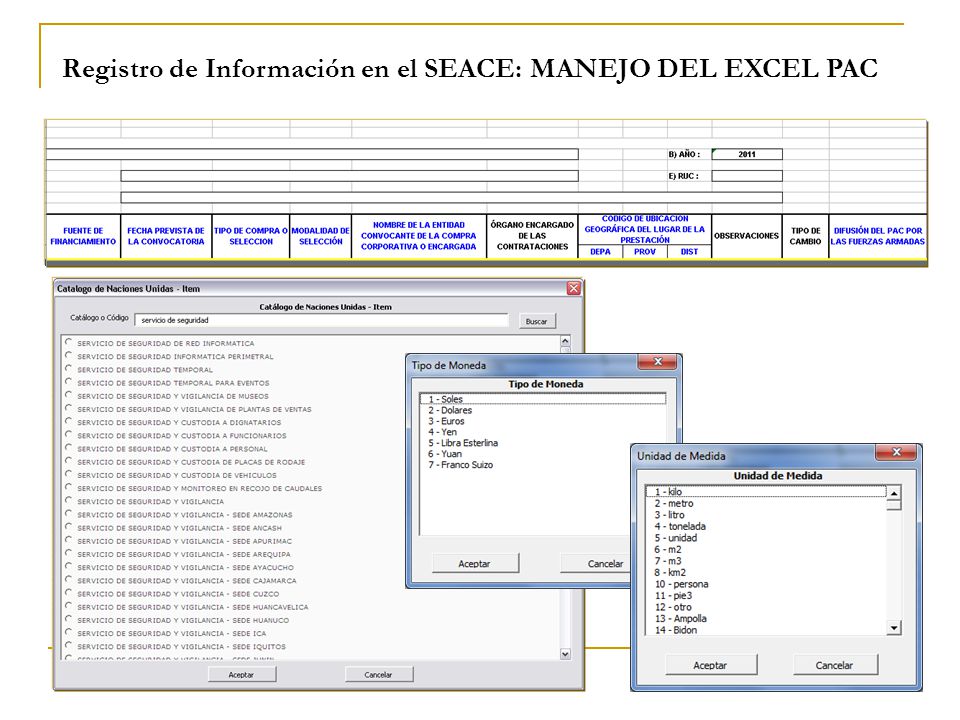
Task: Click OBSERVACIONES column header
Action: tap(746, 236)
